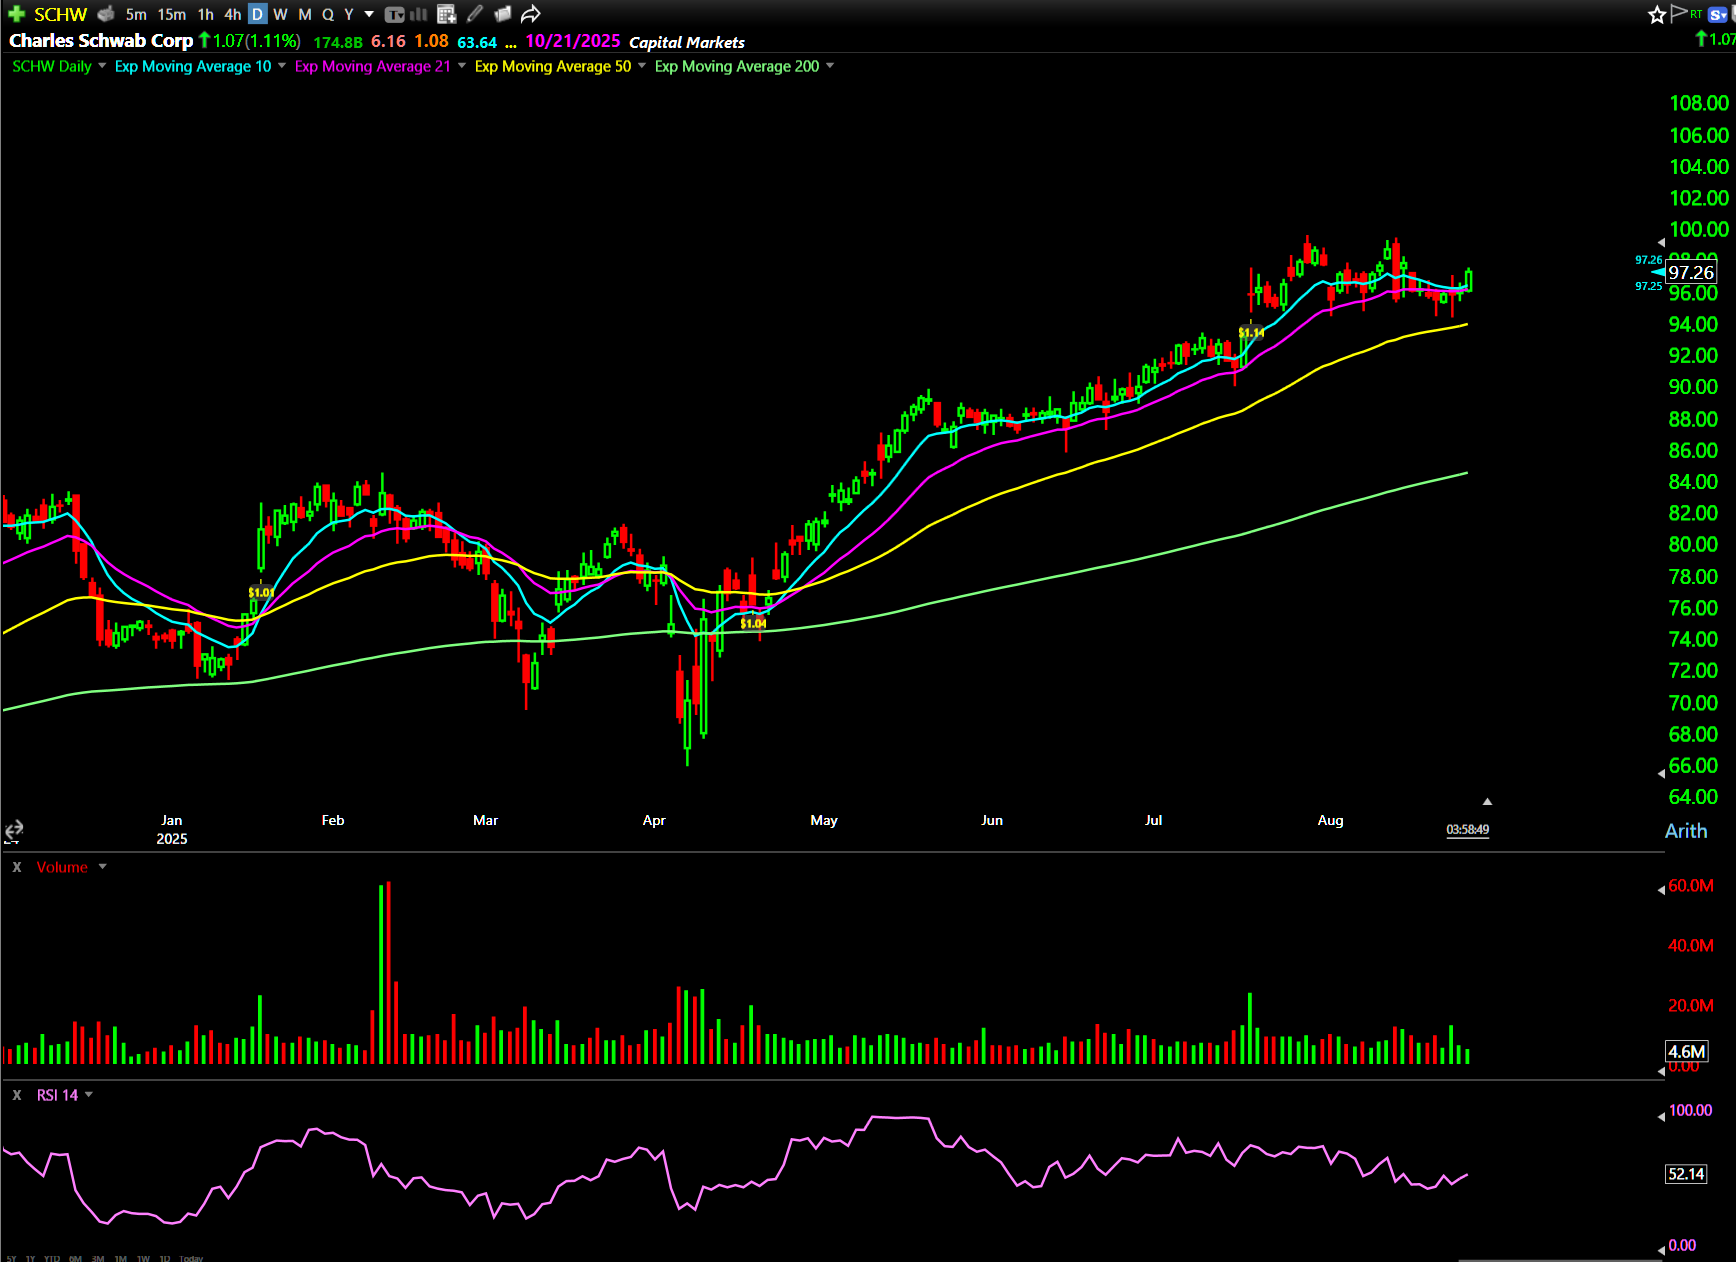Switch to the Weekly (W) timeframe
The image size is (1736, 1262).
281,14
